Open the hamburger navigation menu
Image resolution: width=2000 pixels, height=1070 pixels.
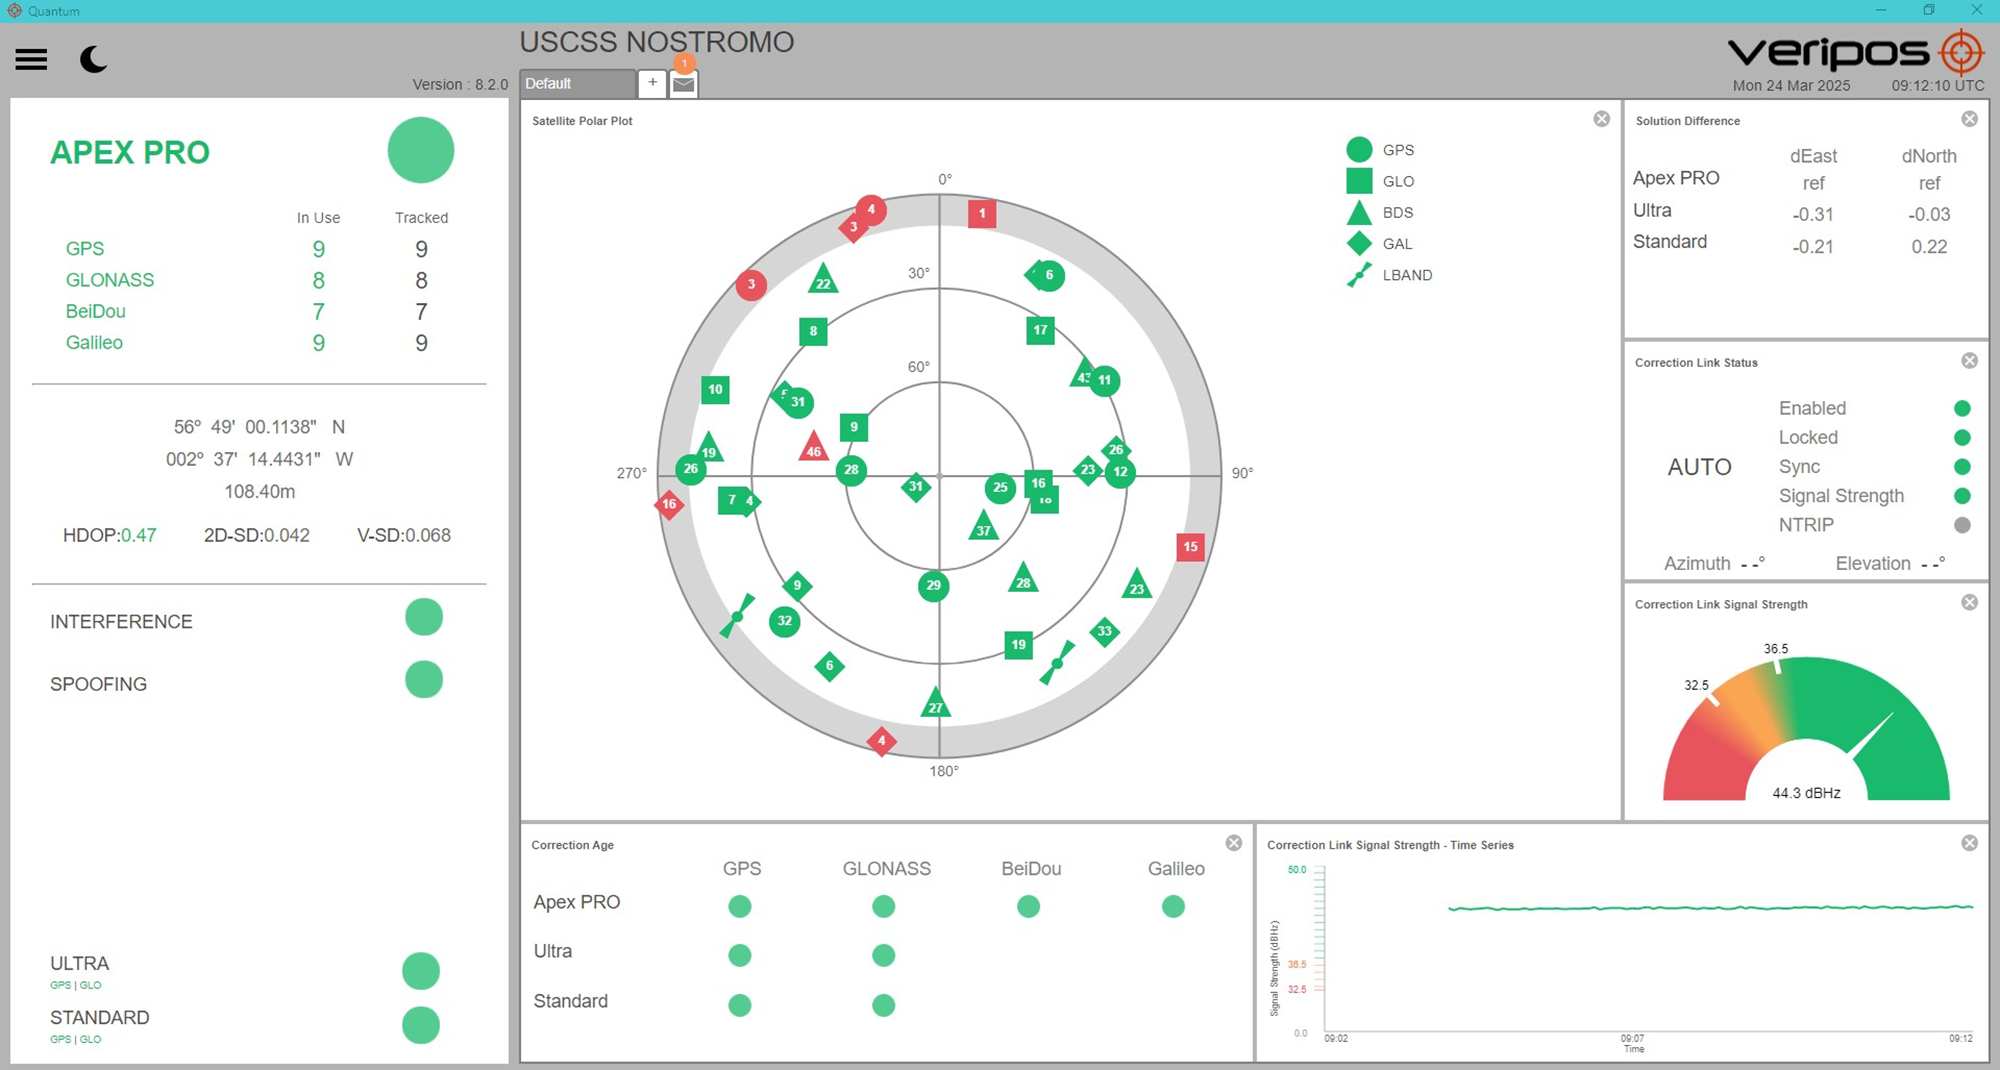click(x=31, y=59)
